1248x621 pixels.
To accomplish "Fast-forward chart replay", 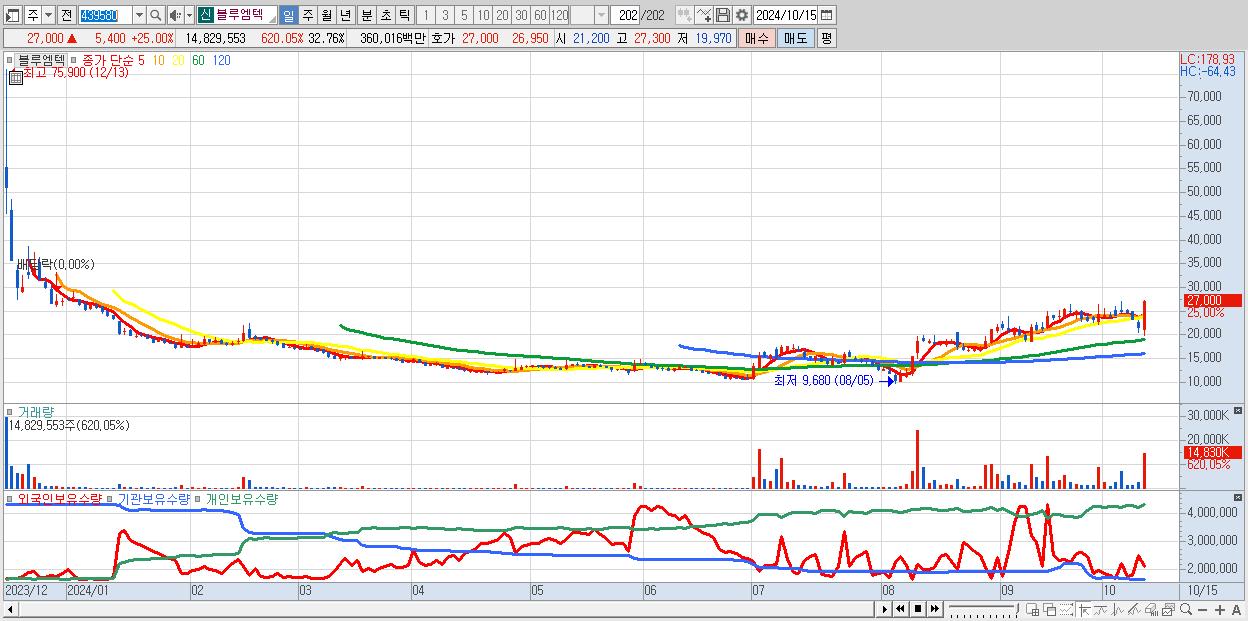I will [x=935, y=609].
